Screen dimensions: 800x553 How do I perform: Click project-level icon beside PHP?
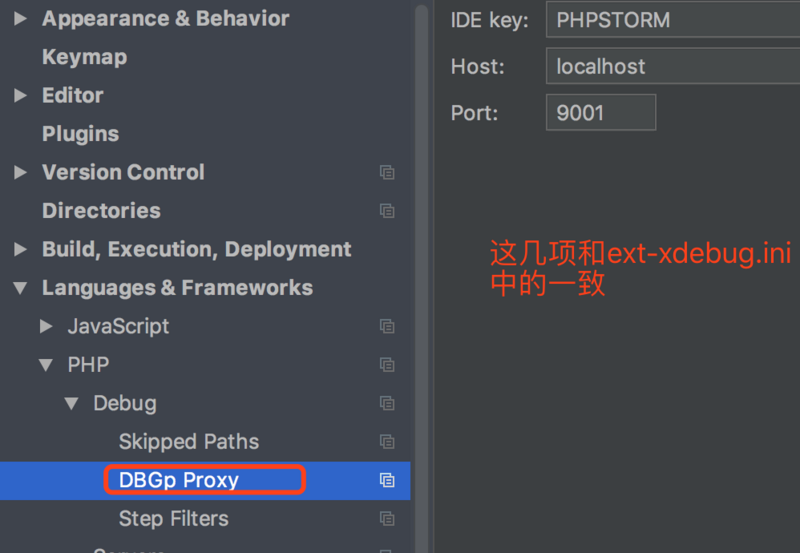pyautogui.click(x=387, y=365)
